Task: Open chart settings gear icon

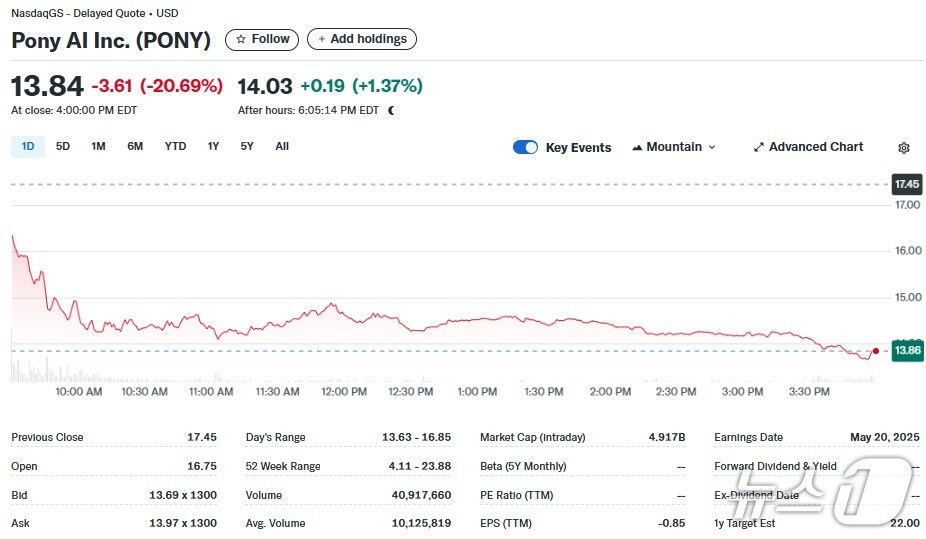Action: pyautogui.click(x=904, y=148)
